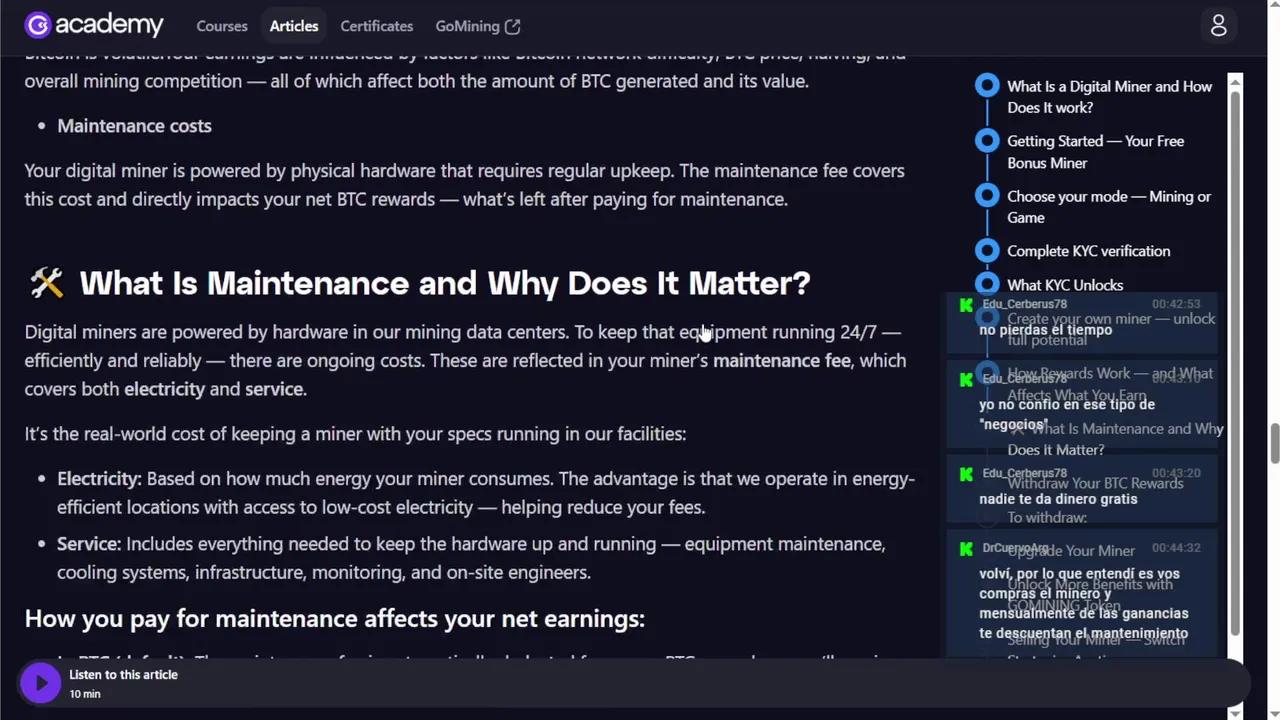
Task: Click the circle marker beside Getting Started
Action: [x=987, y=141]
